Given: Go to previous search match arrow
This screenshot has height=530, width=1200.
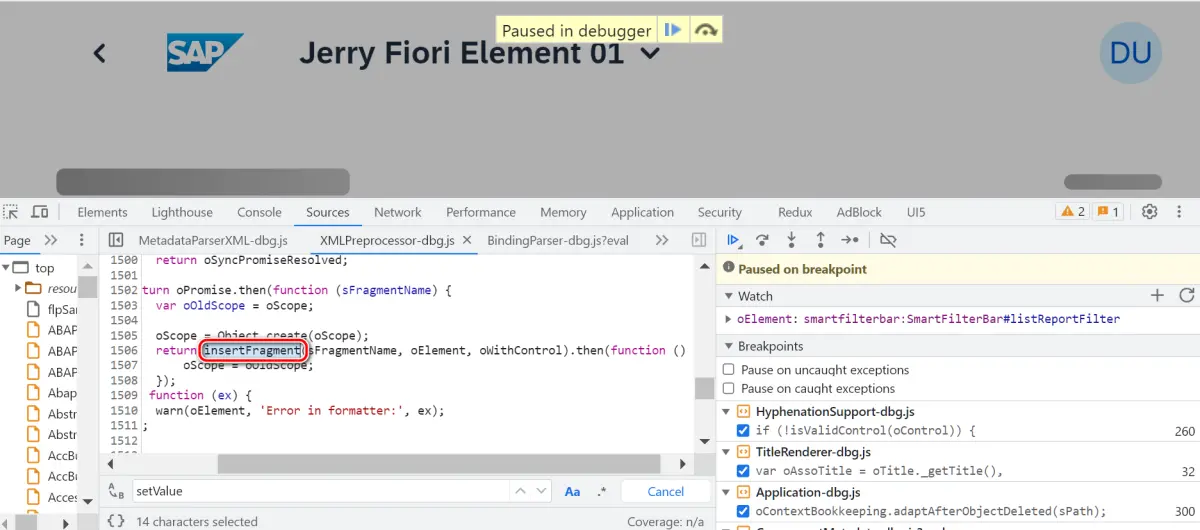Looking at the screenshot, I should tap(519, 491).
